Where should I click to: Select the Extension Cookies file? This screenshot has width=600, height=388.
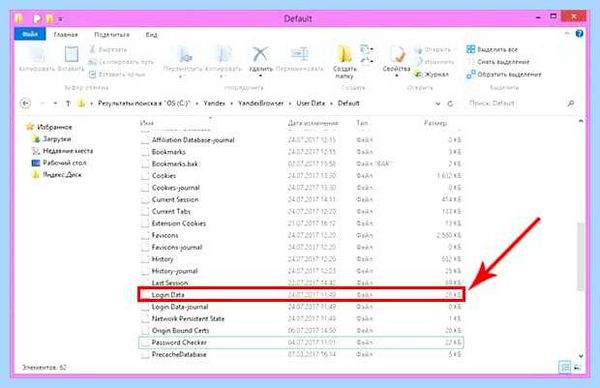(301, 223)
